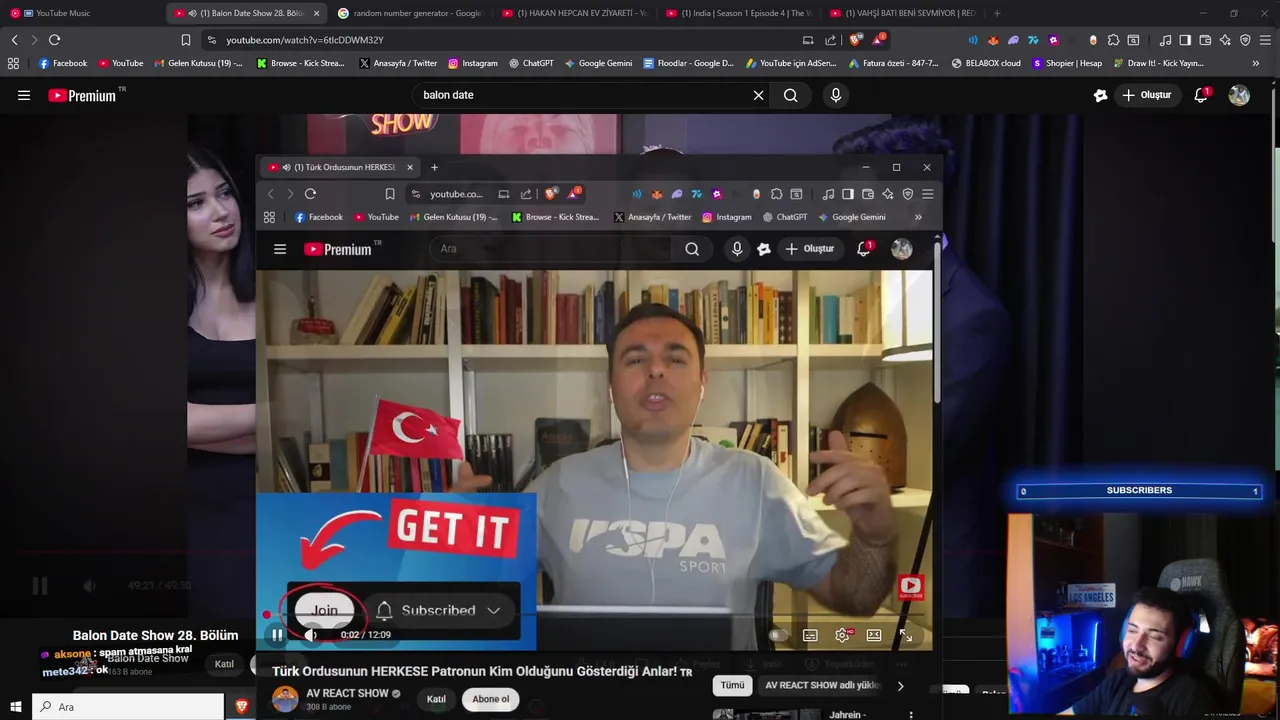
Task: Mute the front video volume
Action: 311,634
